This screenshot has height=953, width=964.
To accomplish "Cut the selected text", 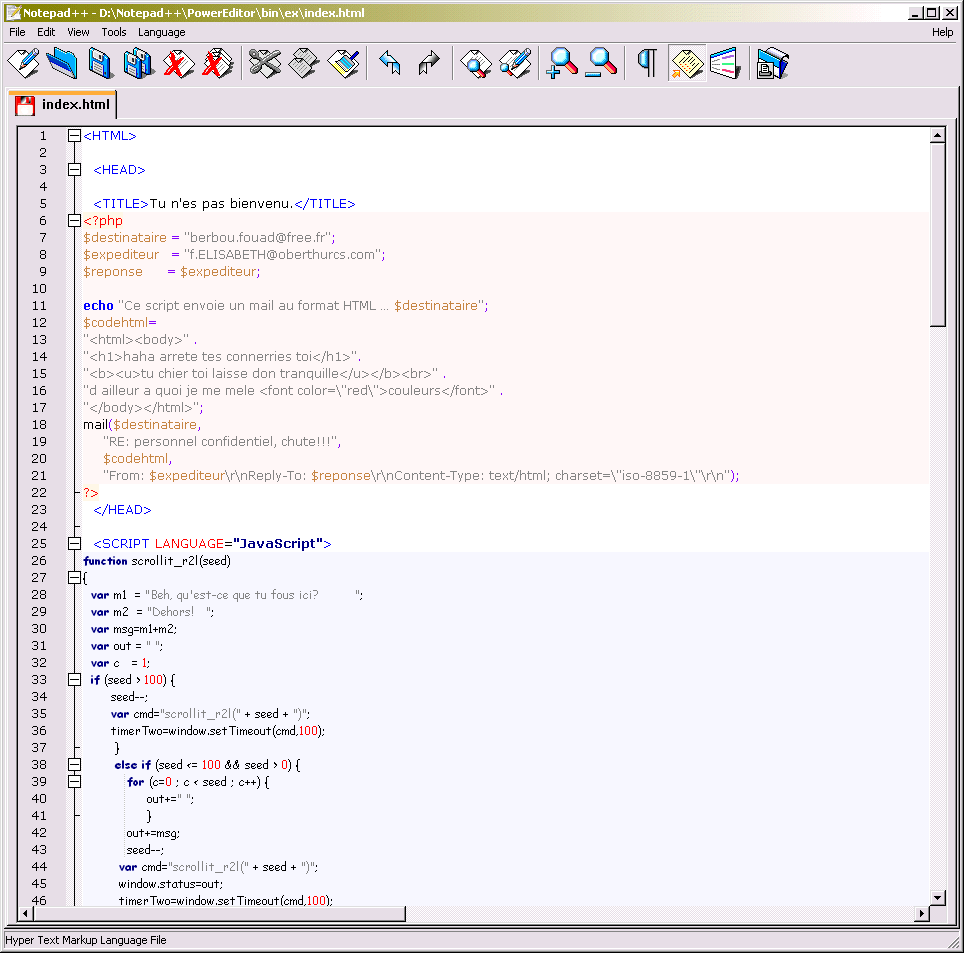I will [264, 63].
